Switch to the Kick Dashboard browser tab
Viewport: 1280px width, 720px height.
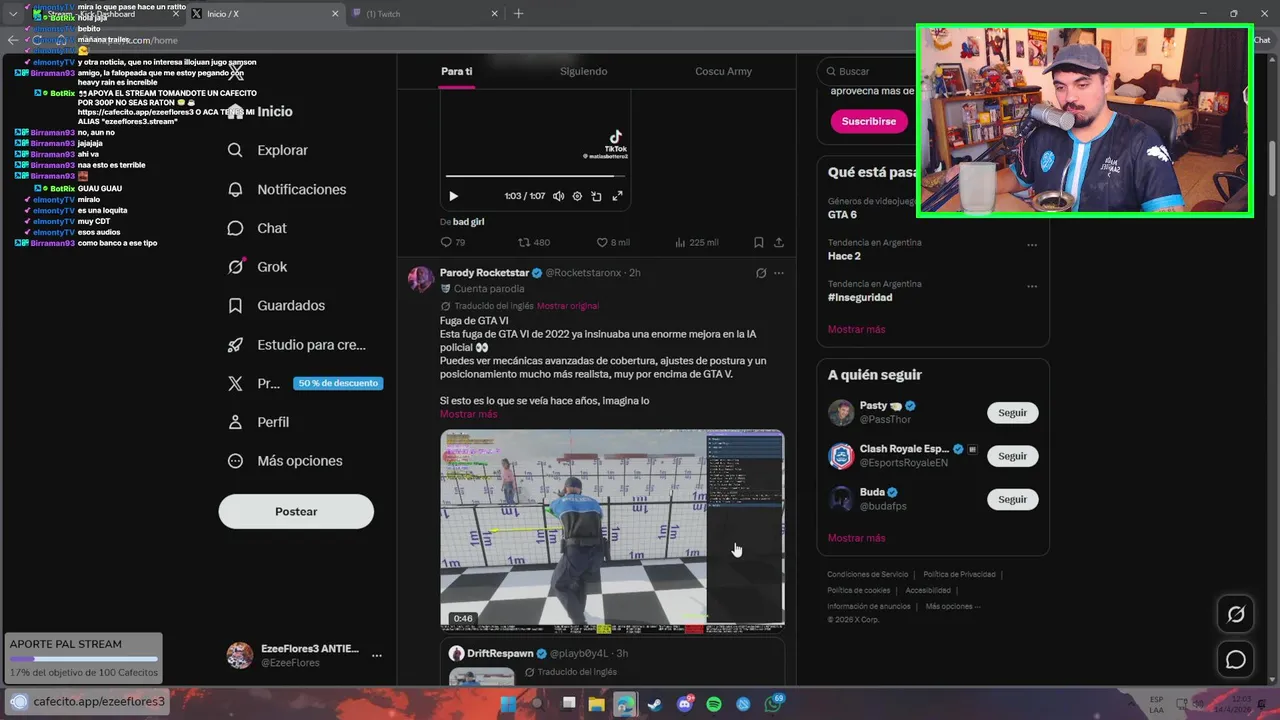tap(105, 14)
